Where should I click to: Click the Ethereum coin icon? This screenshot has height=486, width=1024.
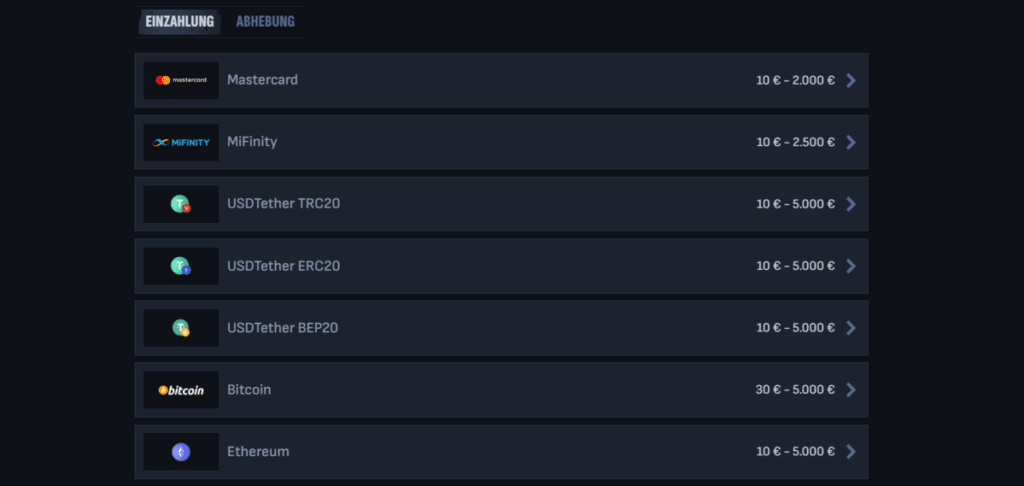pyautogui.click(x=181, y=452)
